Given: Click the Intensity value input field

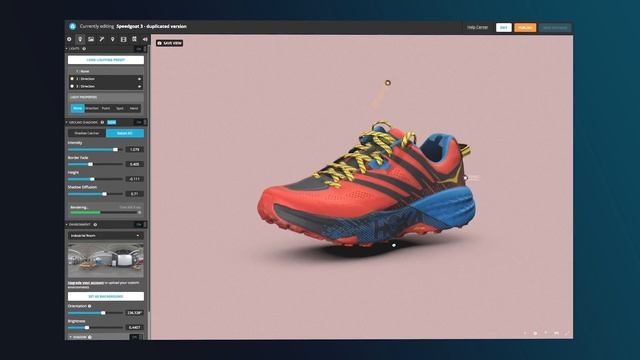Looking at the screenshot, I should [134, 150].
